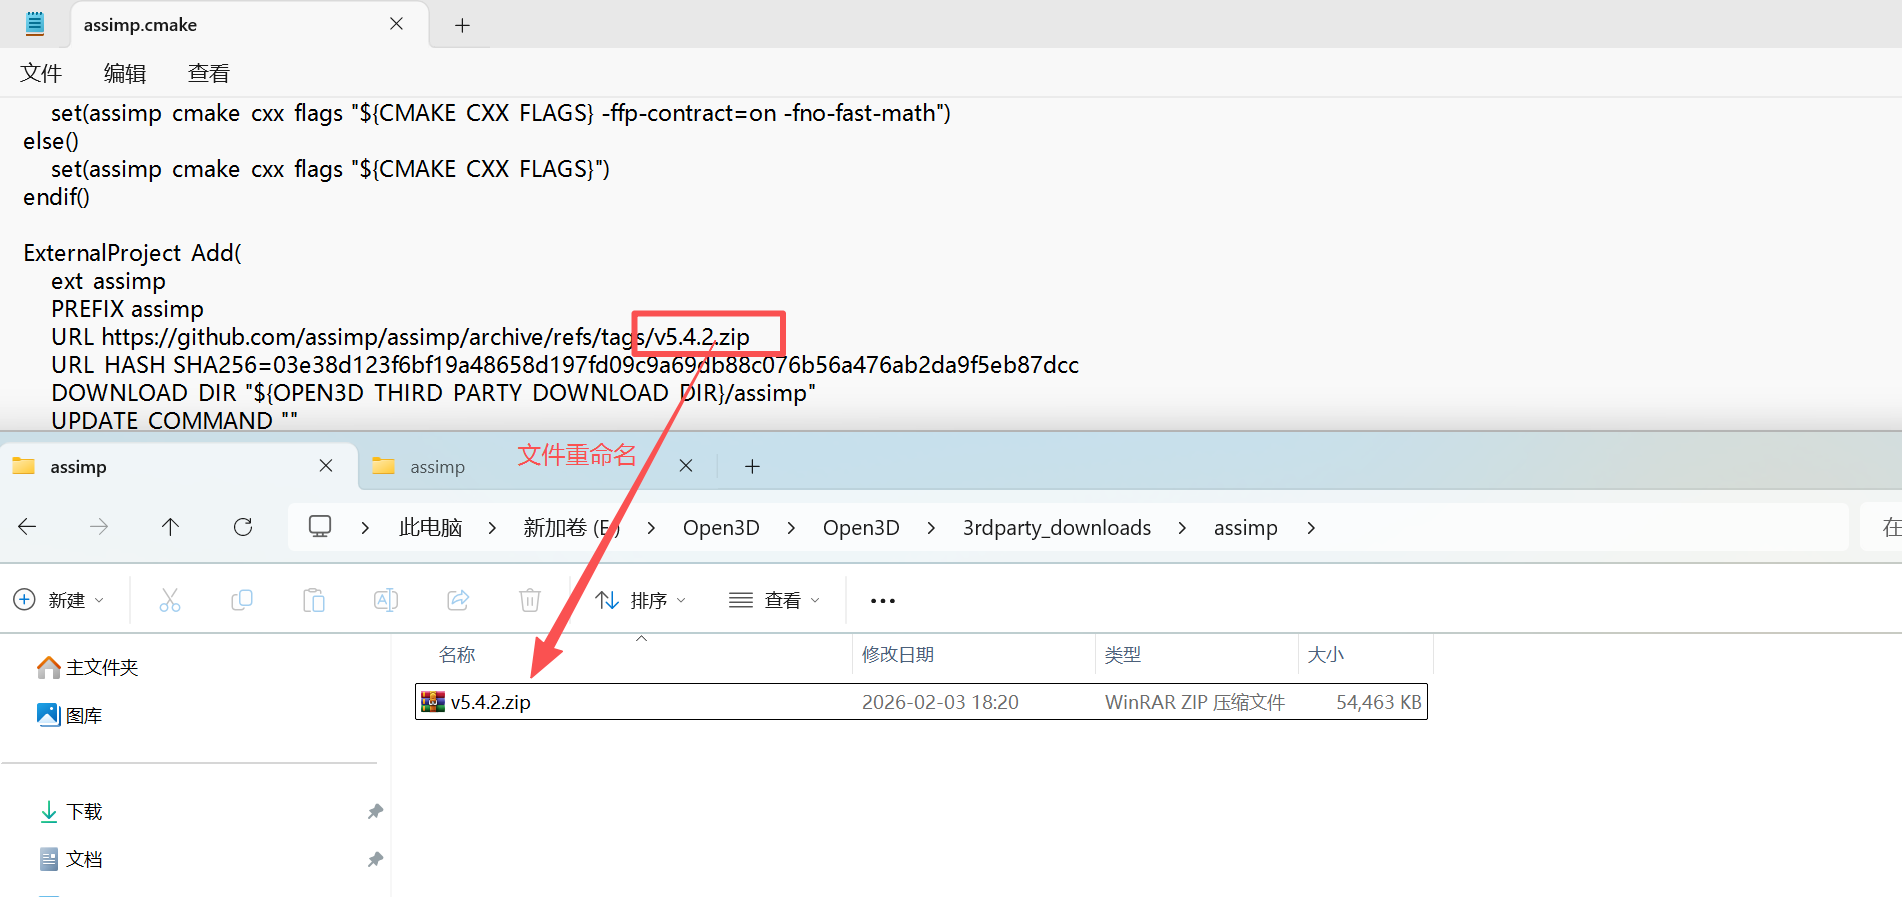Click the PREFIX assimp line
1902x897 pixels.
[127, 309]
